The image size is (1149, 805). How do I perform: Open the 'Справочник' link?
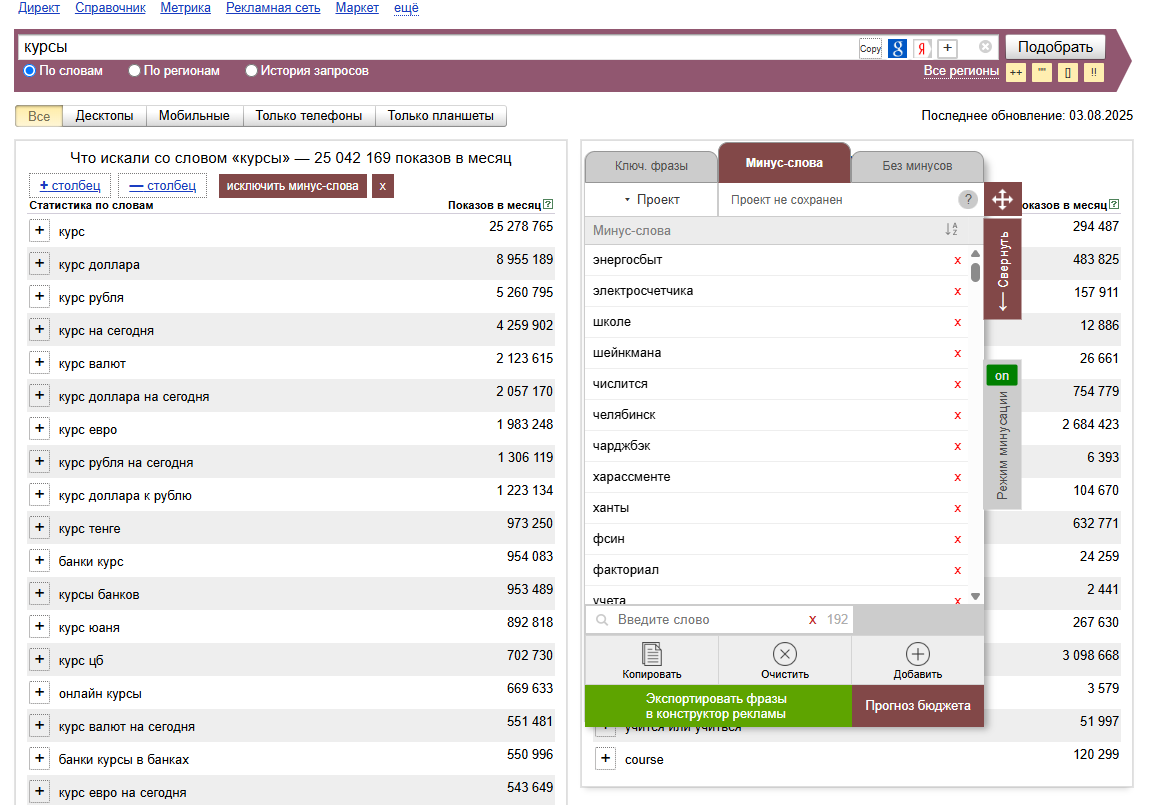pos(110,8)
